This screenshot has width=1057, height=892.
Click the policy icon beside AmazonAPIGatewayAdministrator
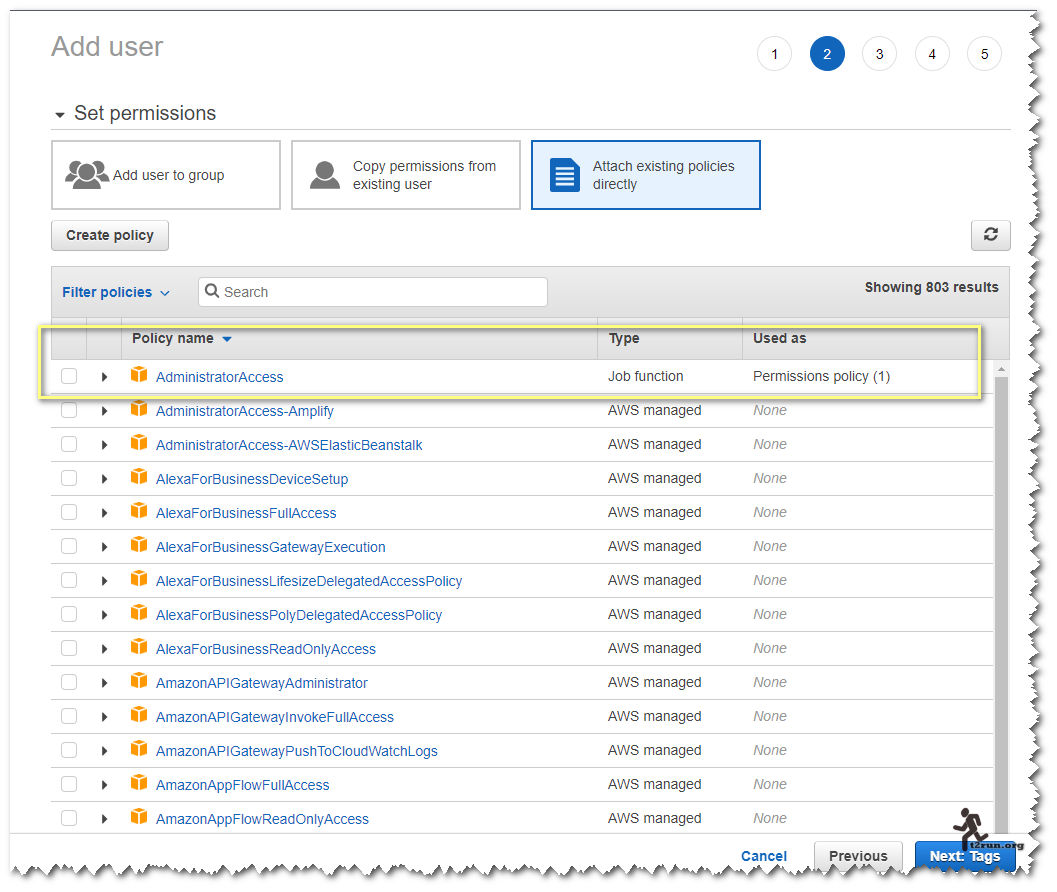(139, 681)
